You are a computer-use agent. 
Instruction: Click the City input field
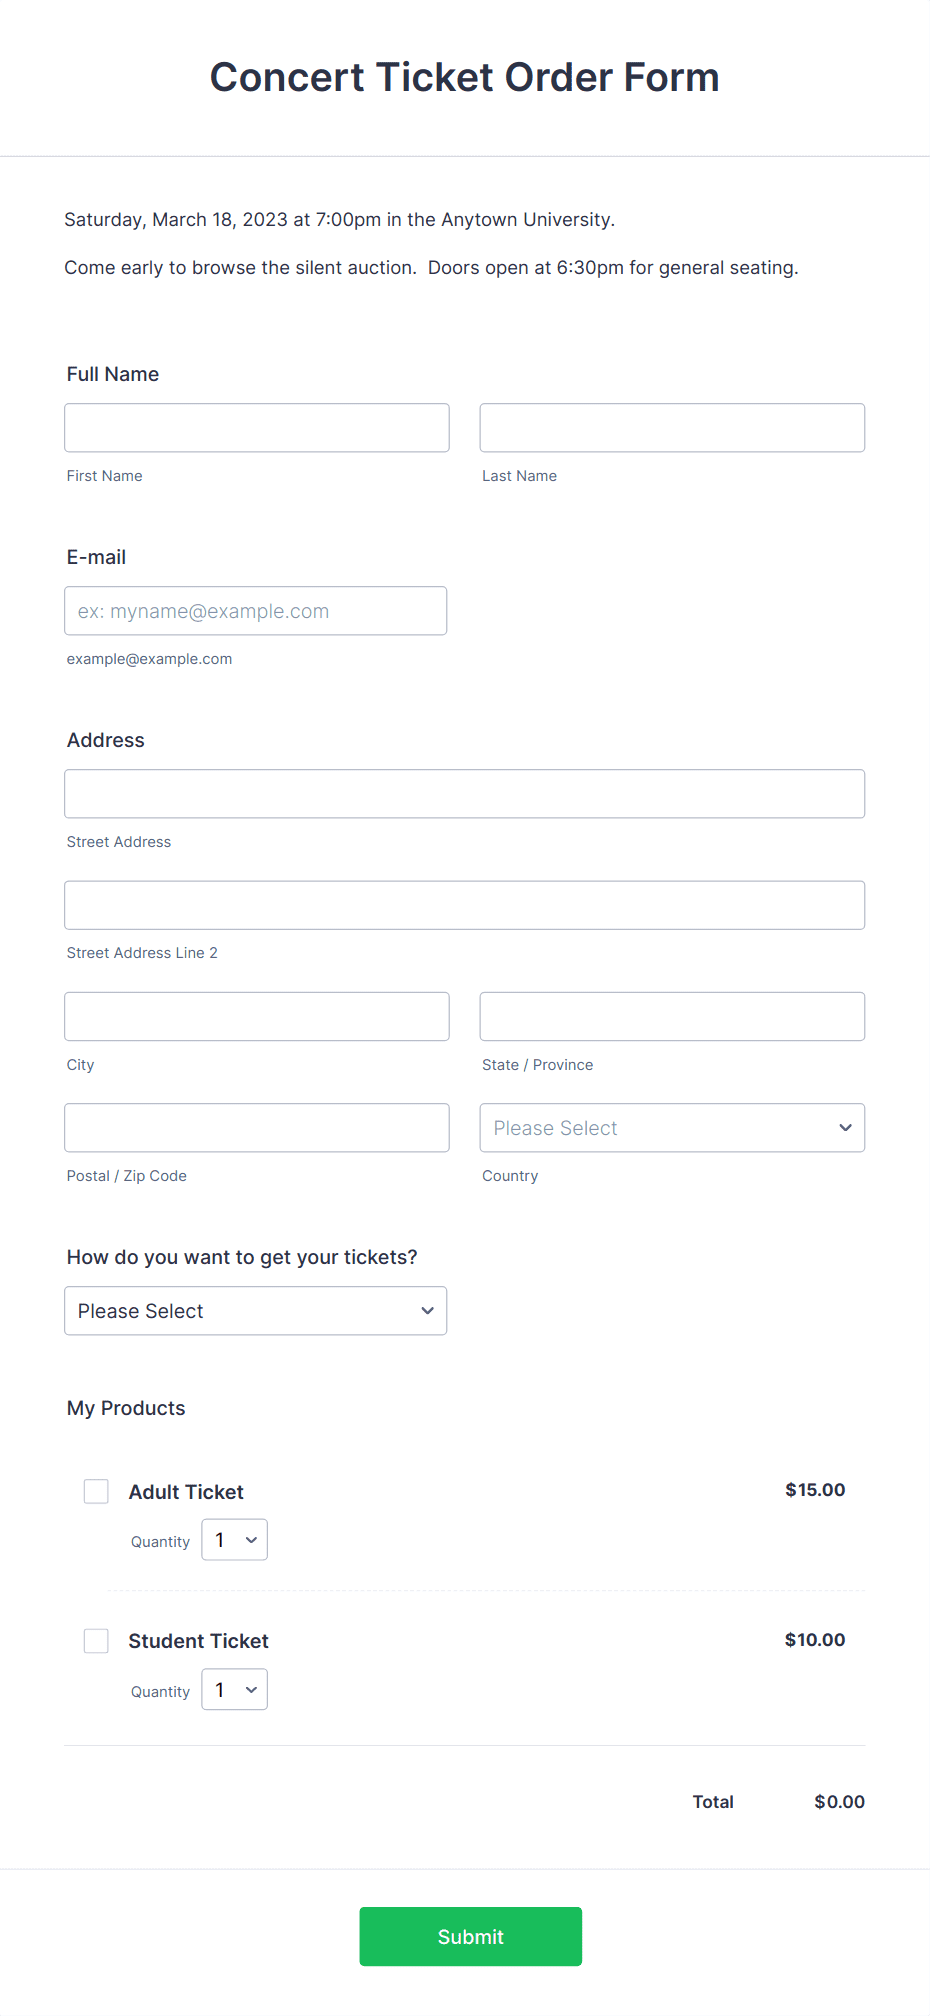[256, 1016]
